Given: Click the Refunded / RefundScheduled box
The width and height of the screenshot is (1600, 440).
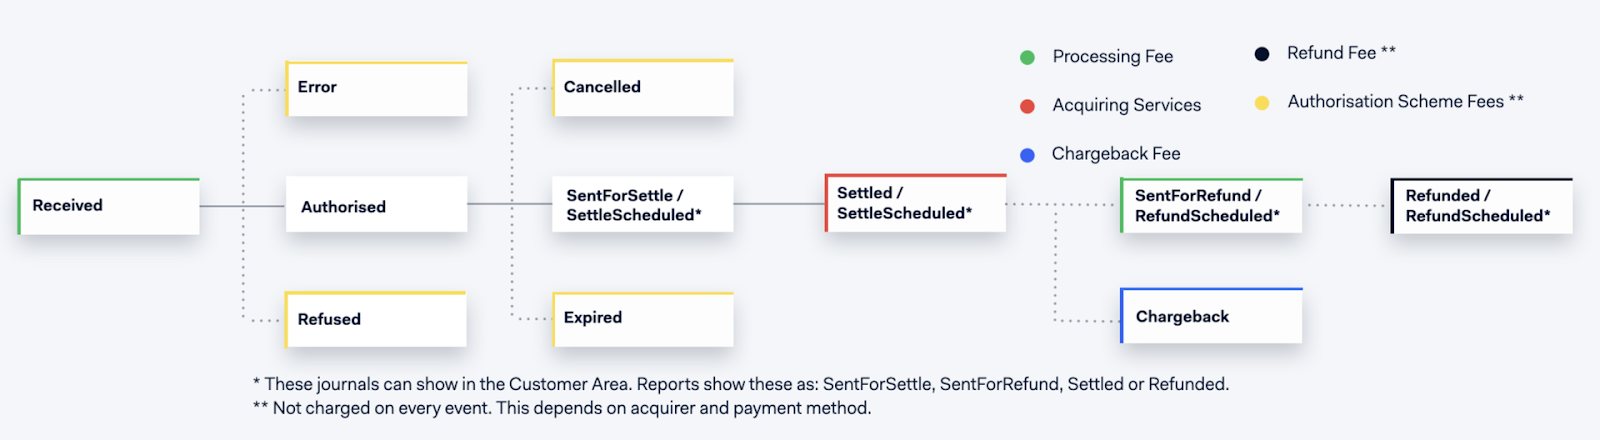Looking at the screenshot, I should (1482, 206).
